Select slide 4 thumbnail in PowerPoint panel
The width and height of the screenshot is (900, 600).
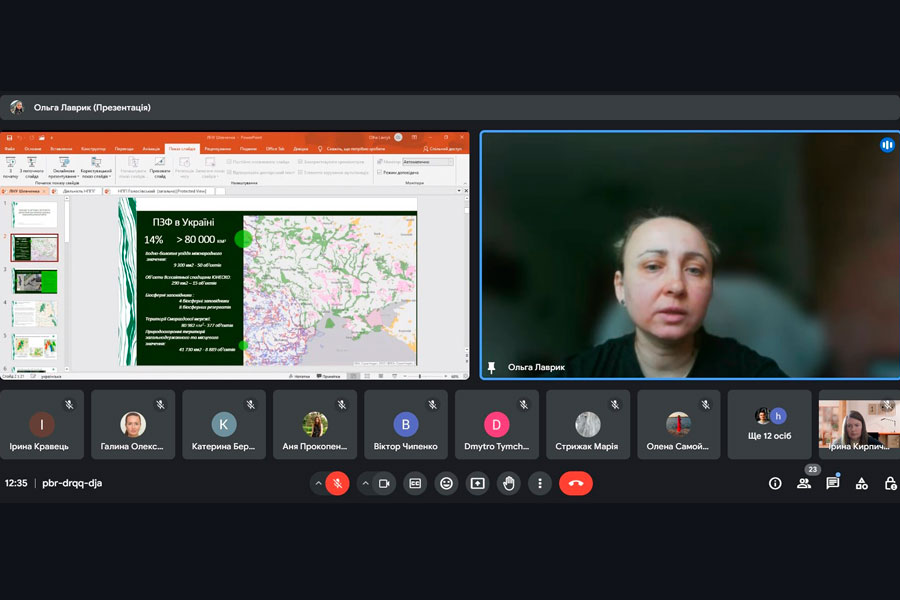34,314
